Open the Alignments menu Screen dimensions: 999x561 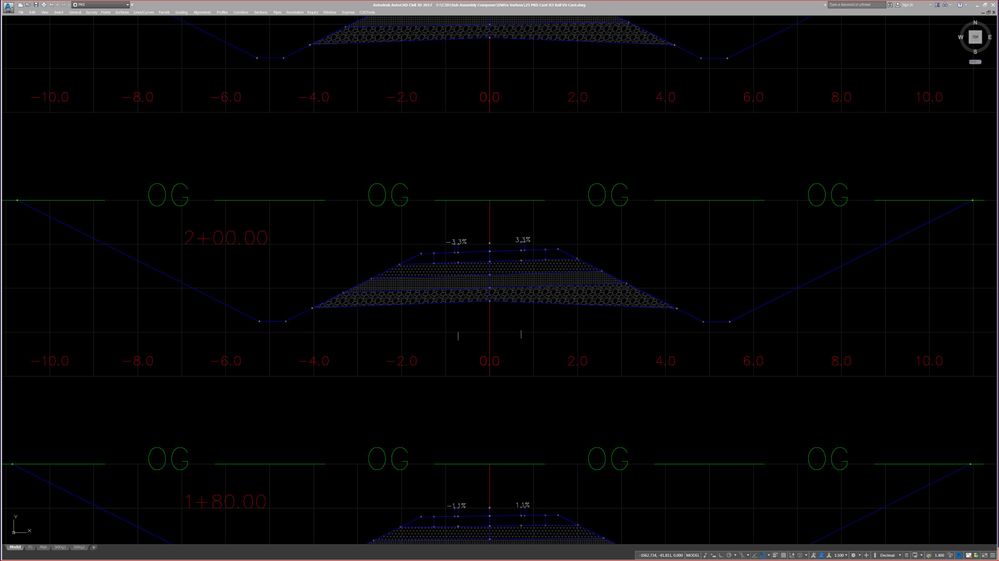click(x=202, y=12)
